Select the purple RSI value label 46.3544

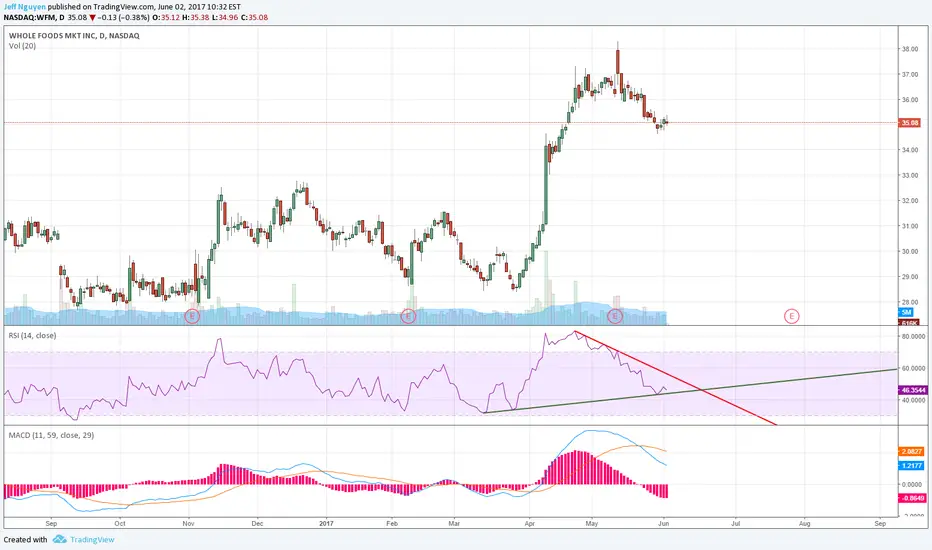click(911, 390)
